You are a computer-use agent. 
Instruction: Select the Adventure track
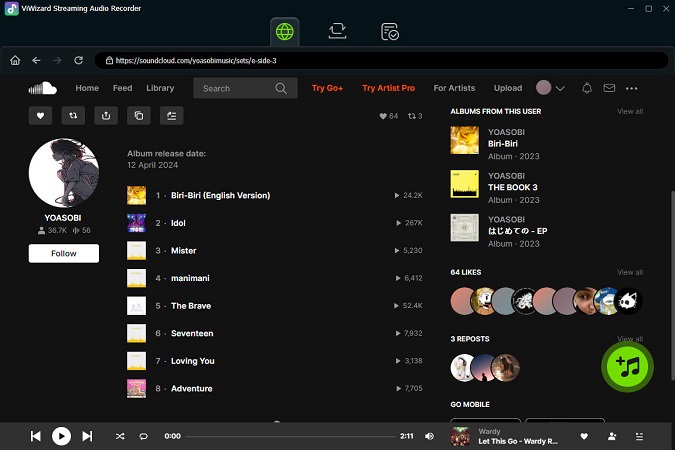[275, 388]
